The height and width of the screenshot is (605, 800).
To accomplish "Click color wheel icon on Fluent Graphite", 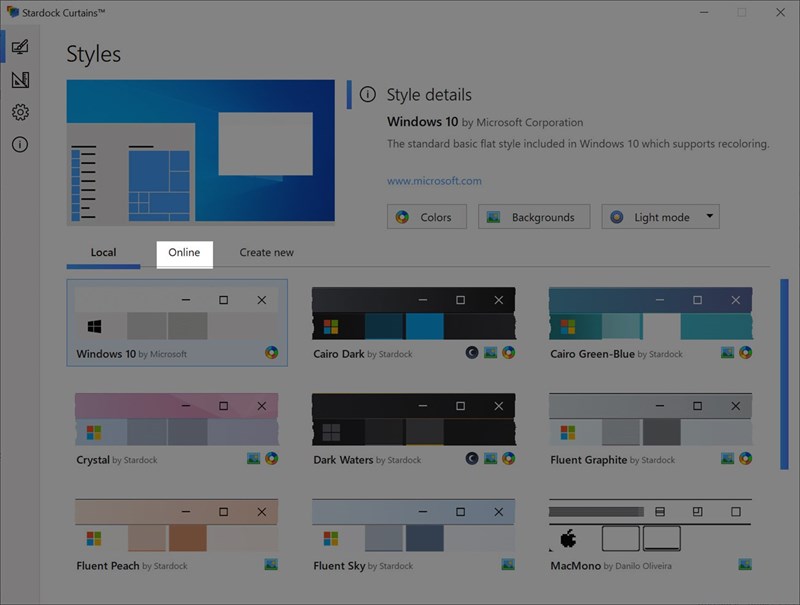I will 745,458.
